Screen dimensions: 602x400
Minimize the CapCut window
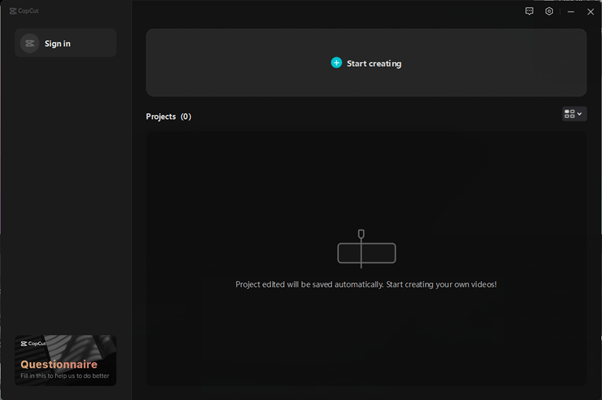(x=571, y=12)
